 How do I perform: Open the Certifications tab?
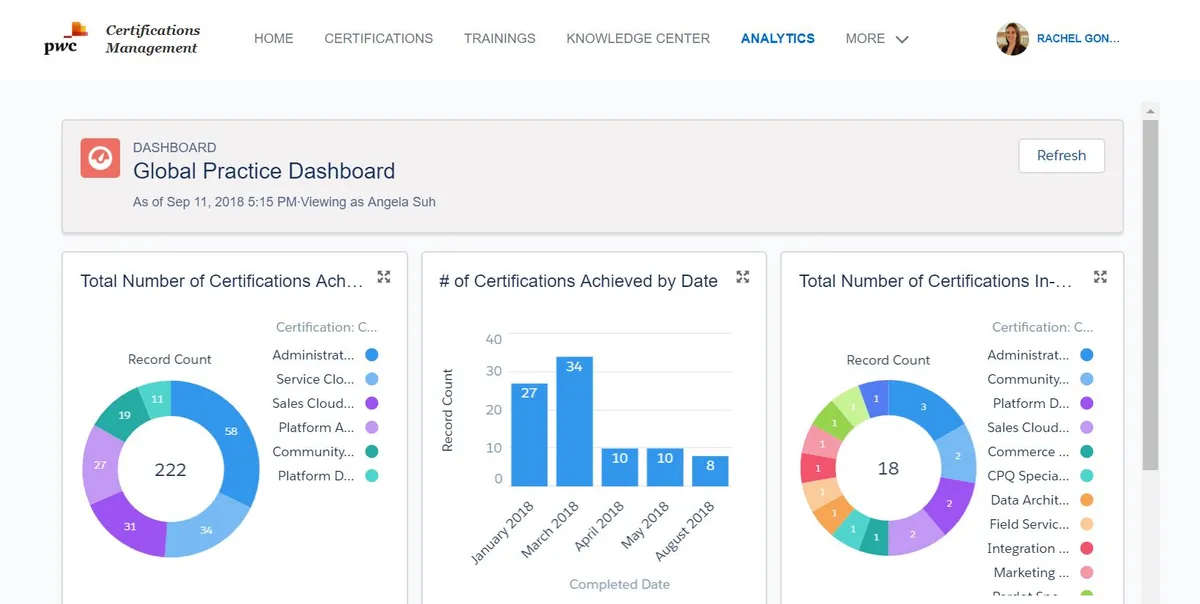point(379,38)
